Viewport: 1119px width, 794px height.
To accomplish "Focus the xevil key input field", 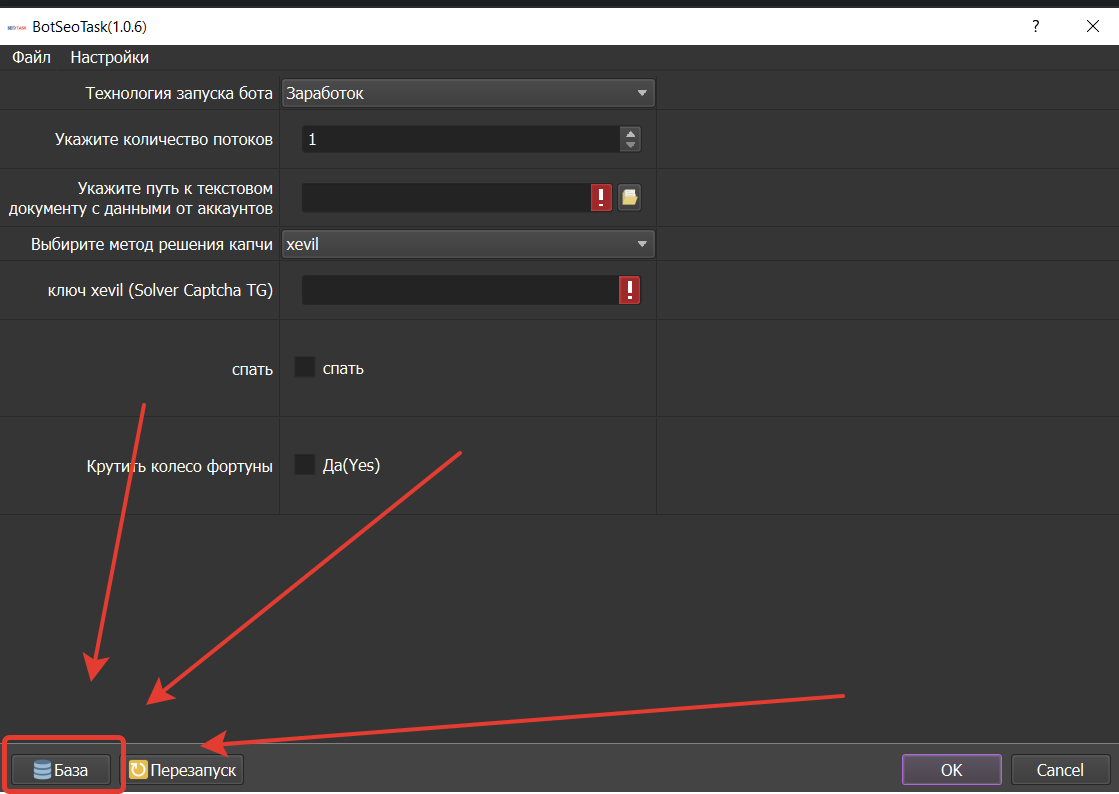I will click(x=460, y=290).
